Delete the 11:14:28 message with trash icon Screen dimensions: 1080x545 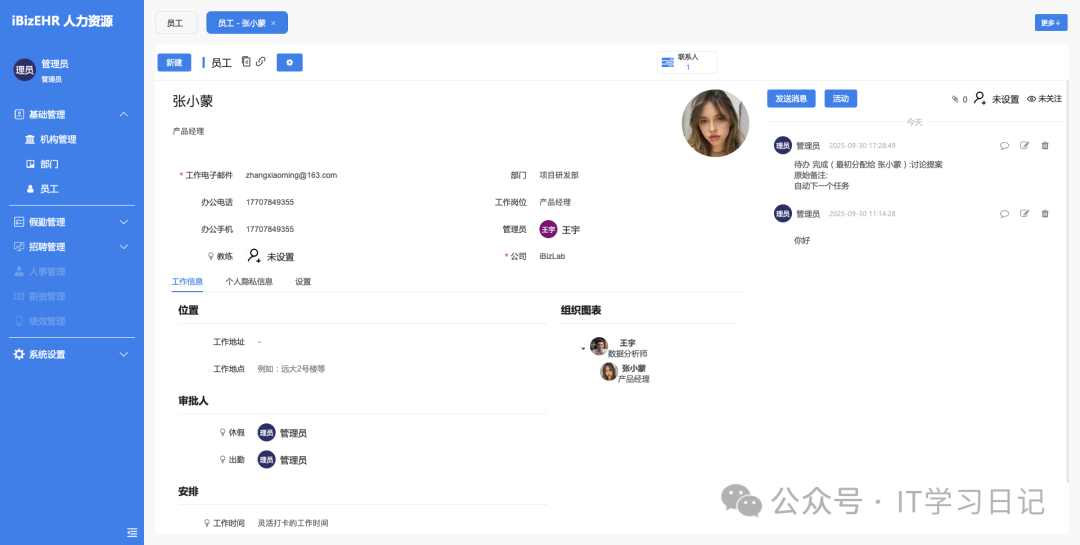coord(1045,213)
